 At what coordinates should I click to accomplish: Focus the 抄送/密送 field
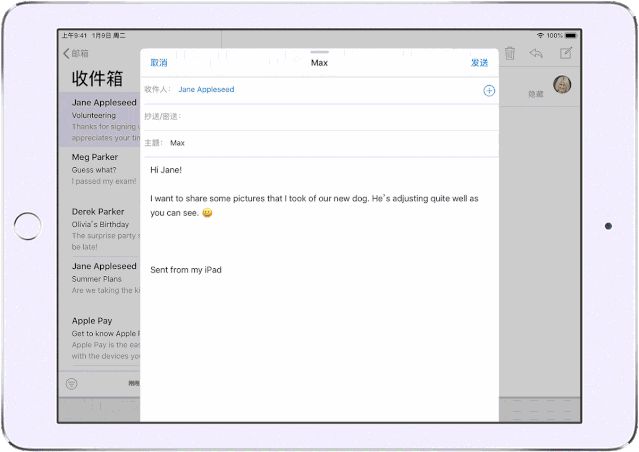pos(320,117)
